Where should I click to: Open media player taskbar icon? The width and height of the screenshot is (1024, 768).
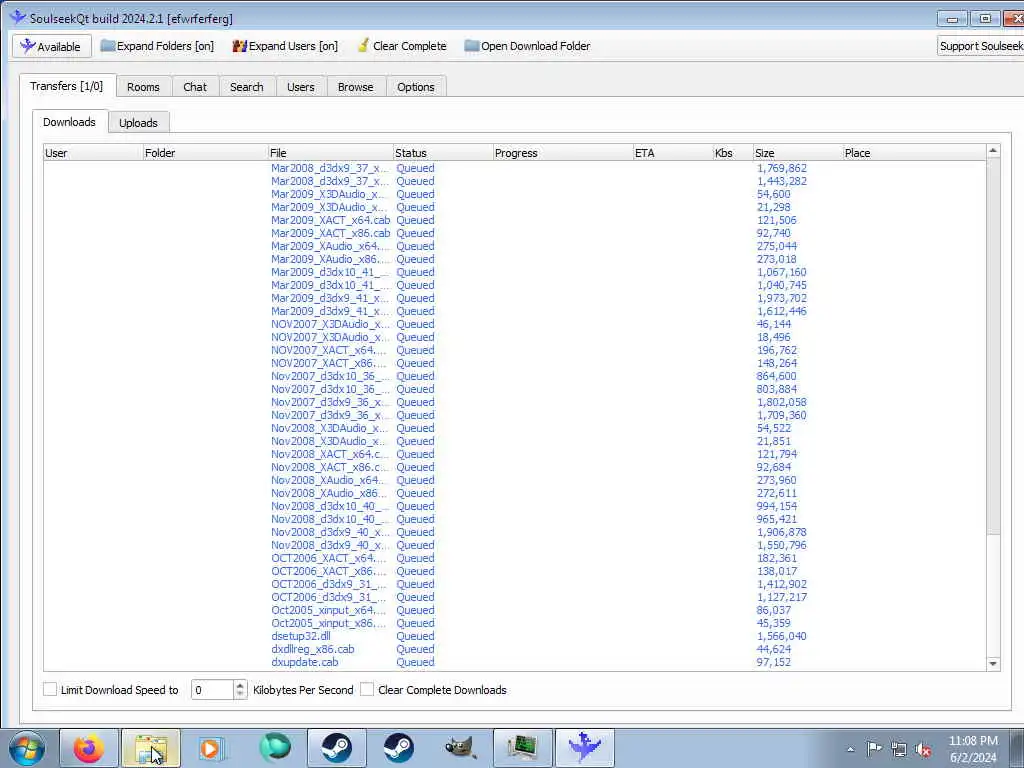point(212,748)
